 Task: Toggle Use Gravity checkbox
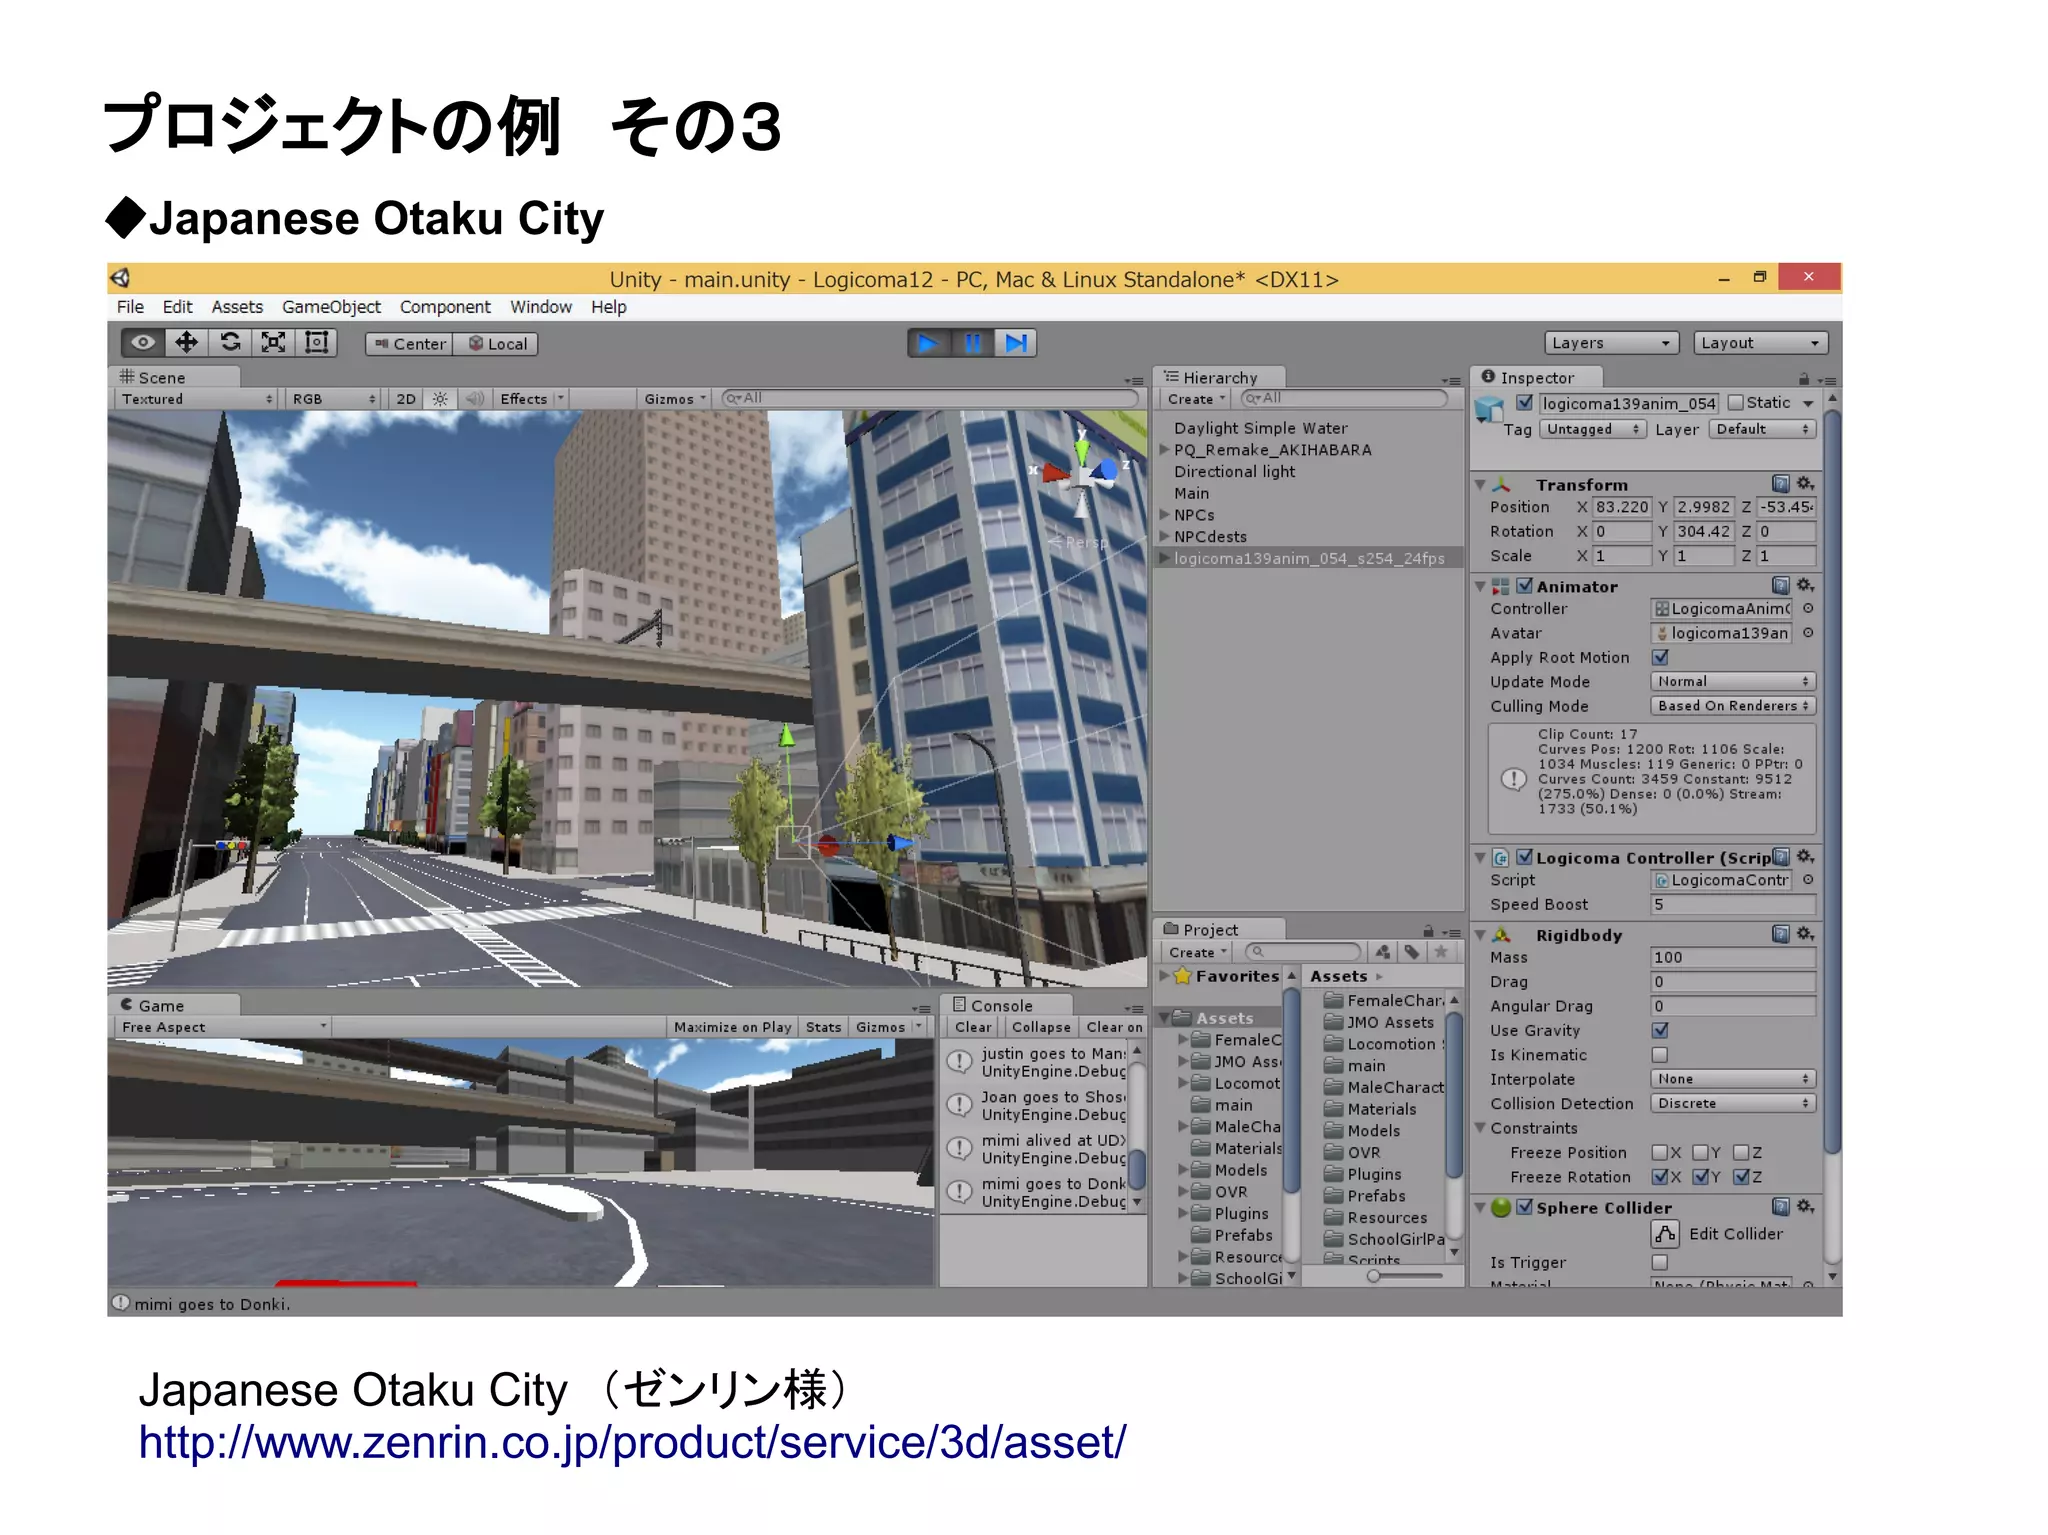pos(1660,1030)
